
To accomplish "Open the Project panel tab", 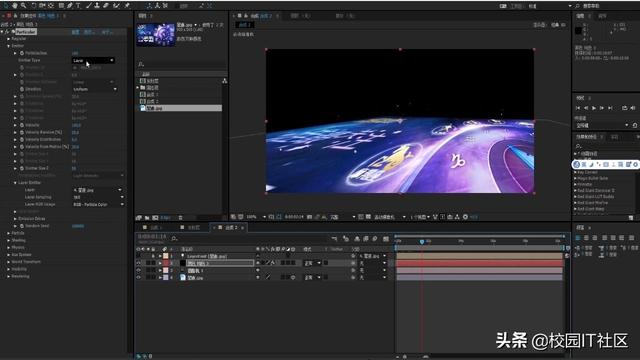I will (x=142, y=16).
